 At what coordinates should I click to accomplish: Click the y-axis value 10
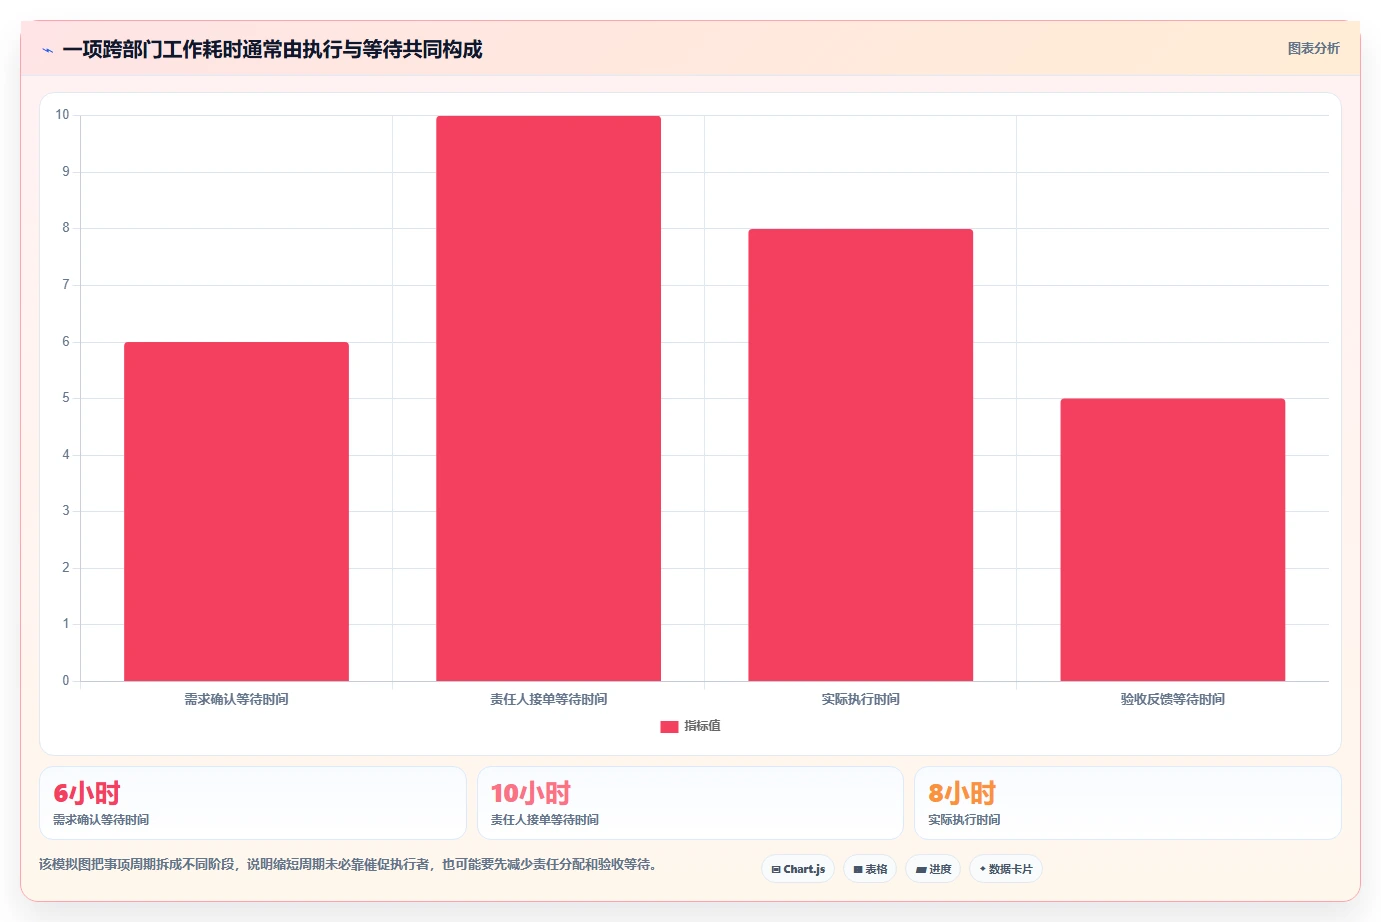pyautogui.click(x=62, y=115)
